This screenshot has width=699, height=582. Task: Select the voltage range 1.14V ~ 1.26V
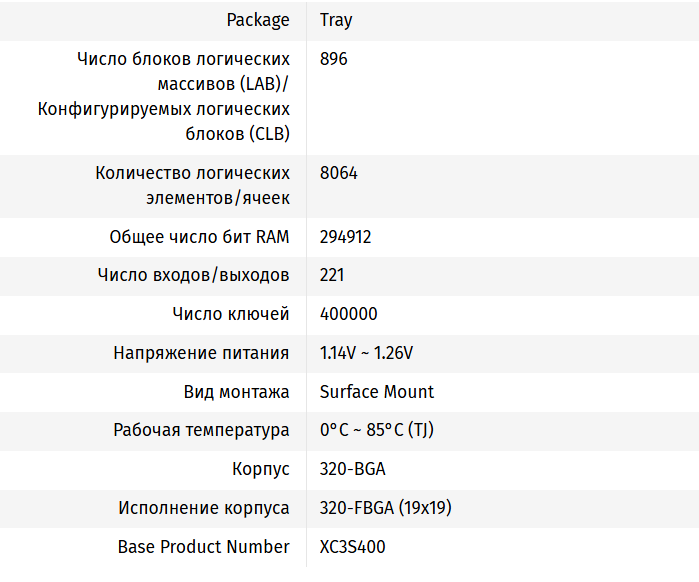pos(366,353)
